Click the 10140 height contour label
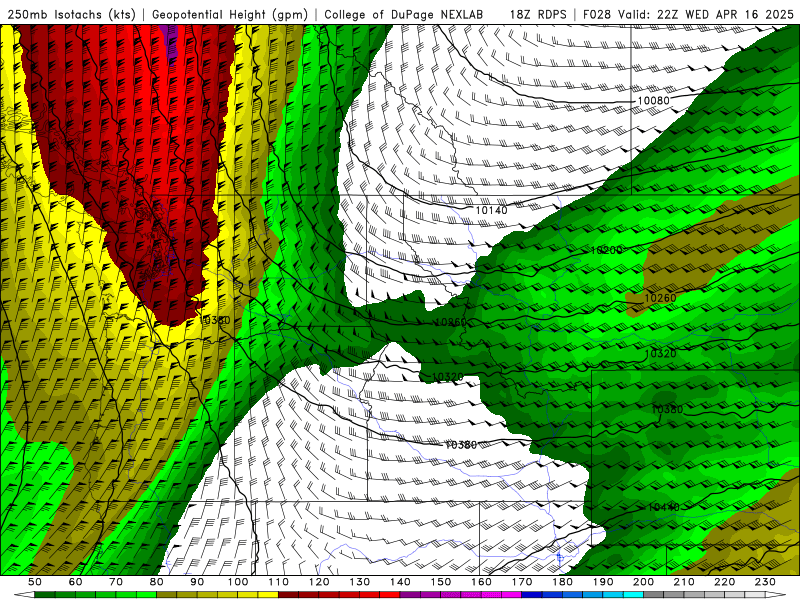The height and width of the screenshot is (600, 800). point(491,210)
